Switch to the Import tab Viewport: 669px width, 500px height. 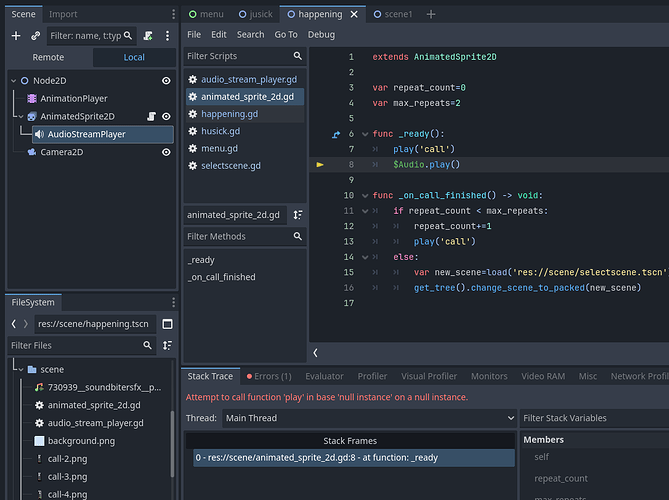[x=63, y=14]
